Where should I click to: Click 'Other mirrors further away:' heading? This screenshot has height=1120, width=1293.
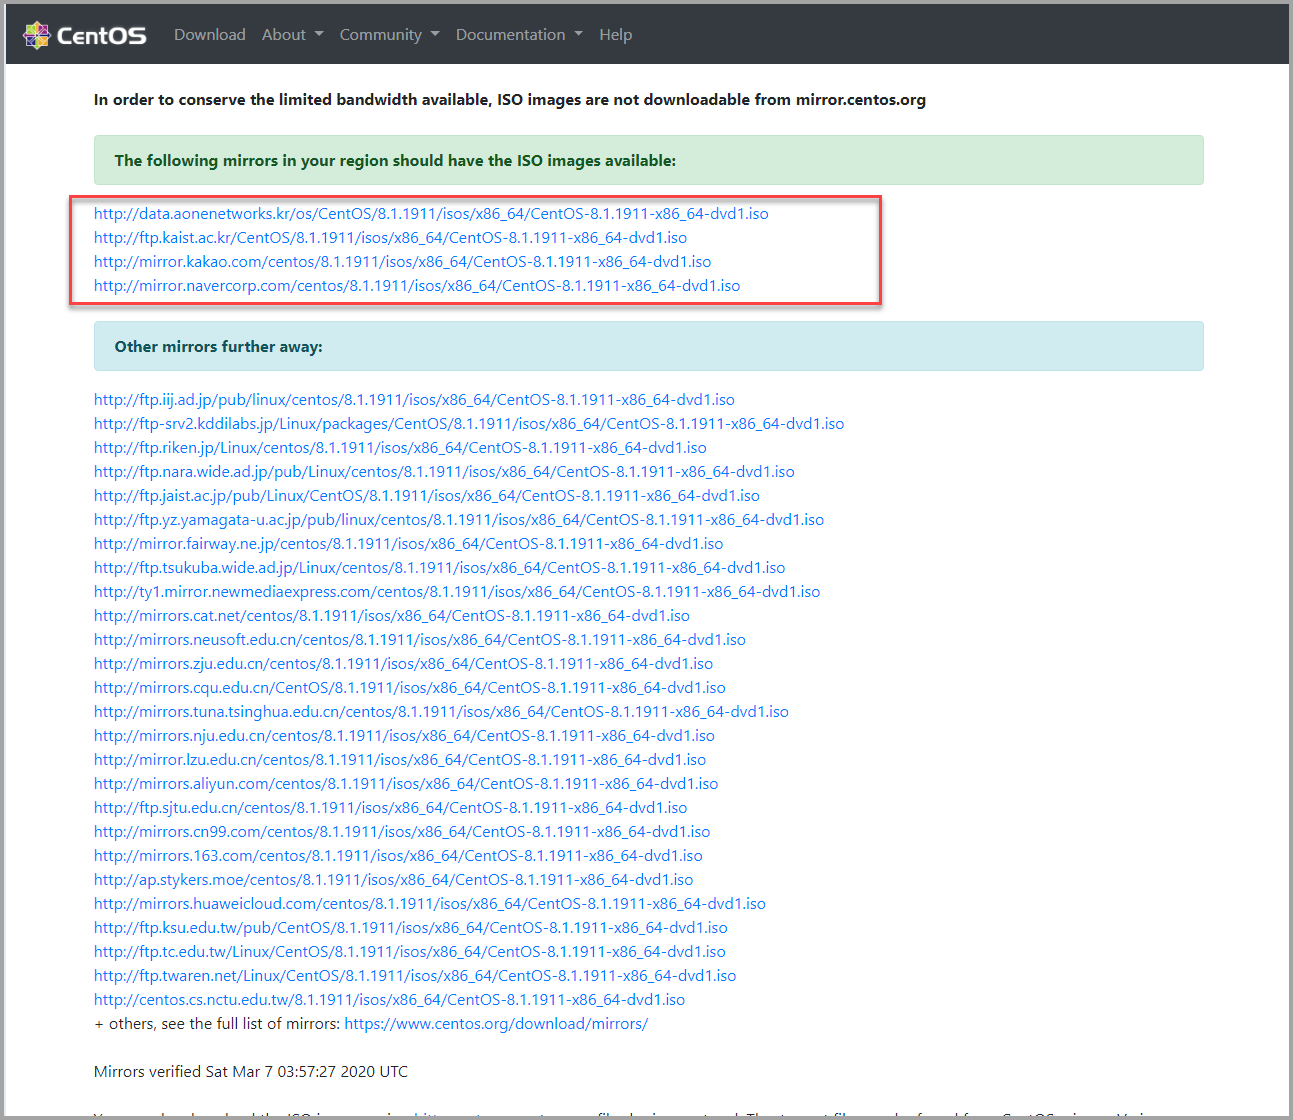click(218, 347)
